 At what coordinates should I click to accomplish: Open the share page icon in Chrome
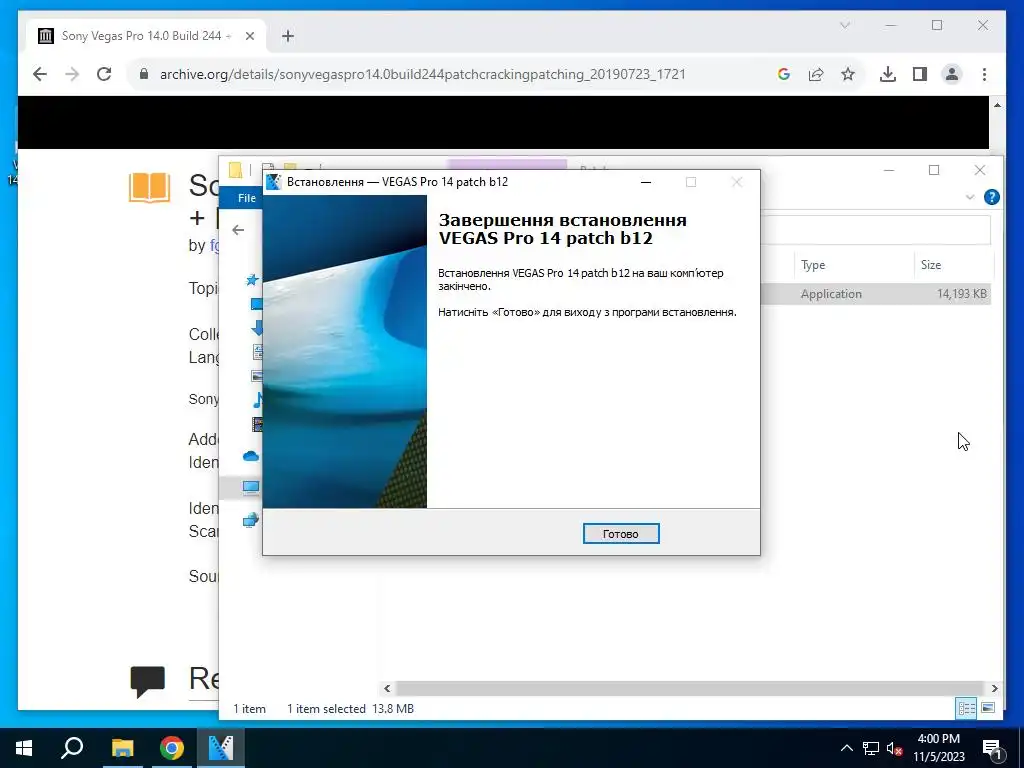pyautogui.click(x=816, y=74)
